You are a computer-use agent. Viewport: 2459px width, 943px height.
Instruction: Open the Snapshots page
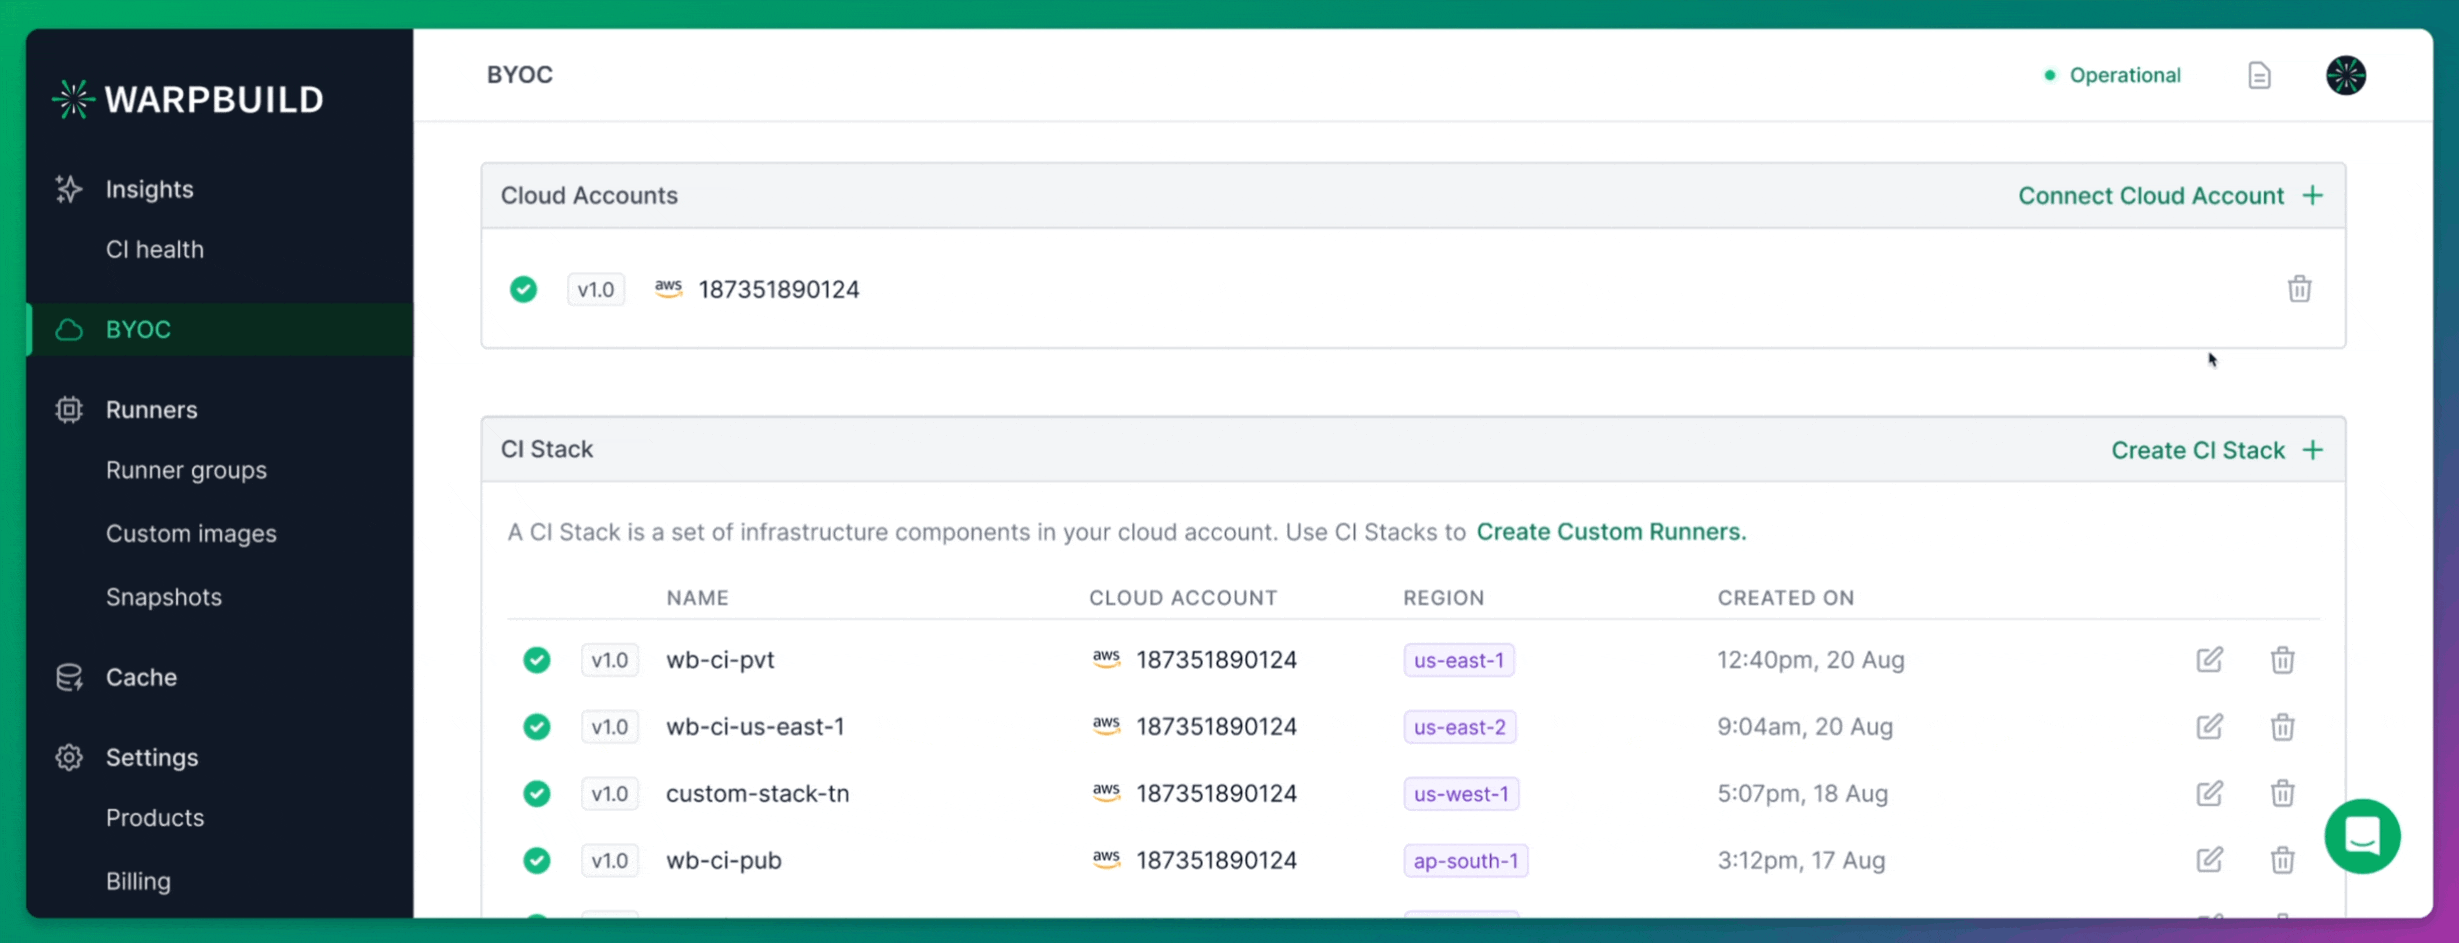pos(164,597)
